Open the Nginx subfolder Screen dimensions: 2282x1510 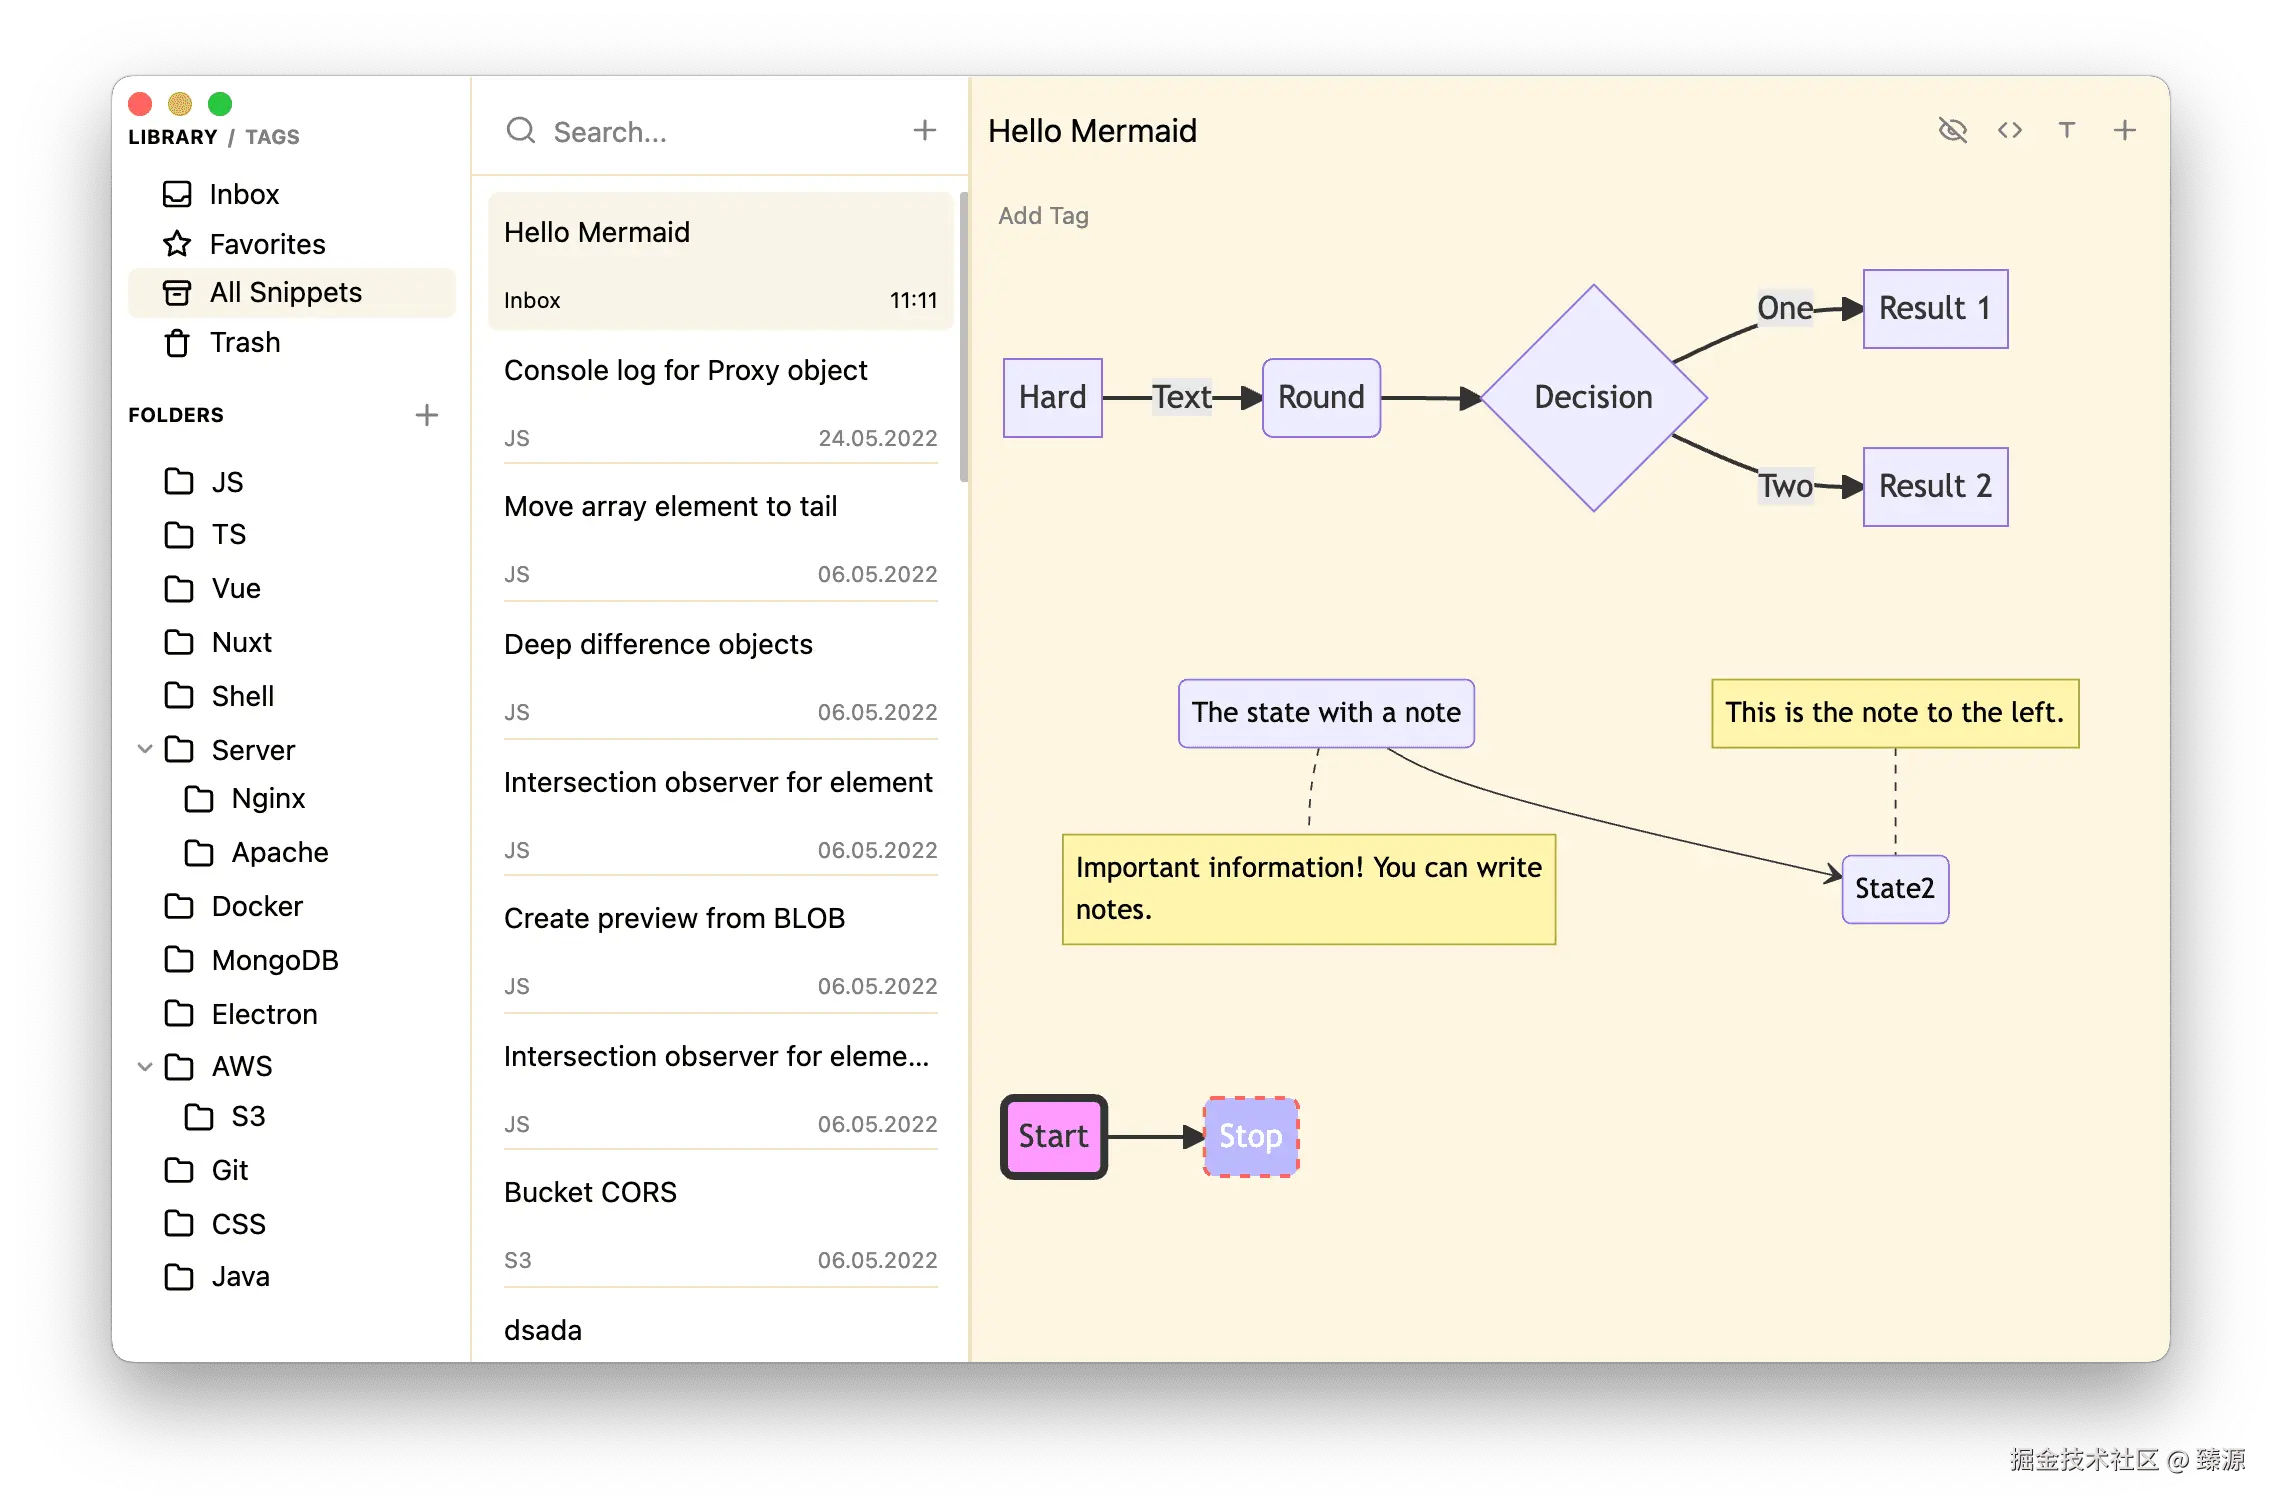click(x=268, y=798)
